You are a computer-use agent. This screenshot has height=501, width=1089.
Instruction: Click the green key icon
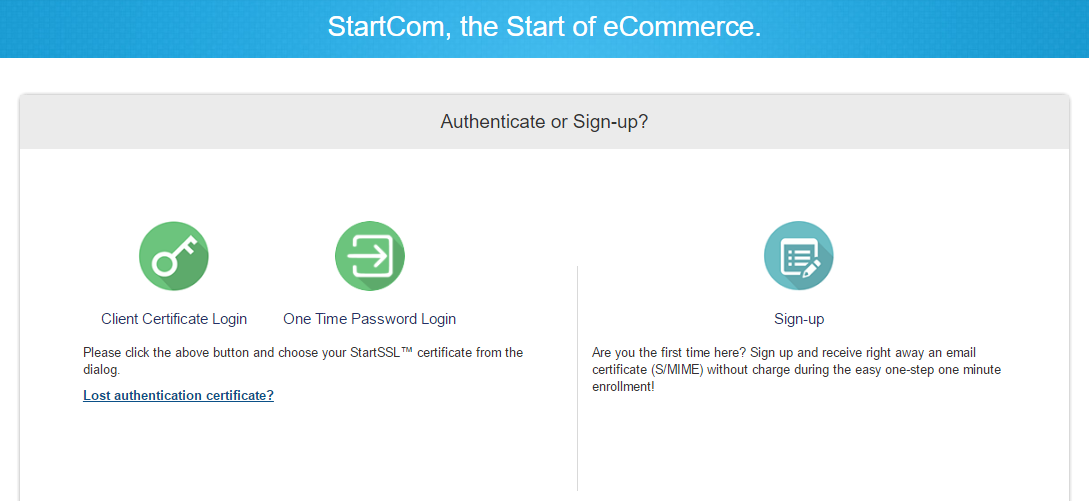(174, 256)
